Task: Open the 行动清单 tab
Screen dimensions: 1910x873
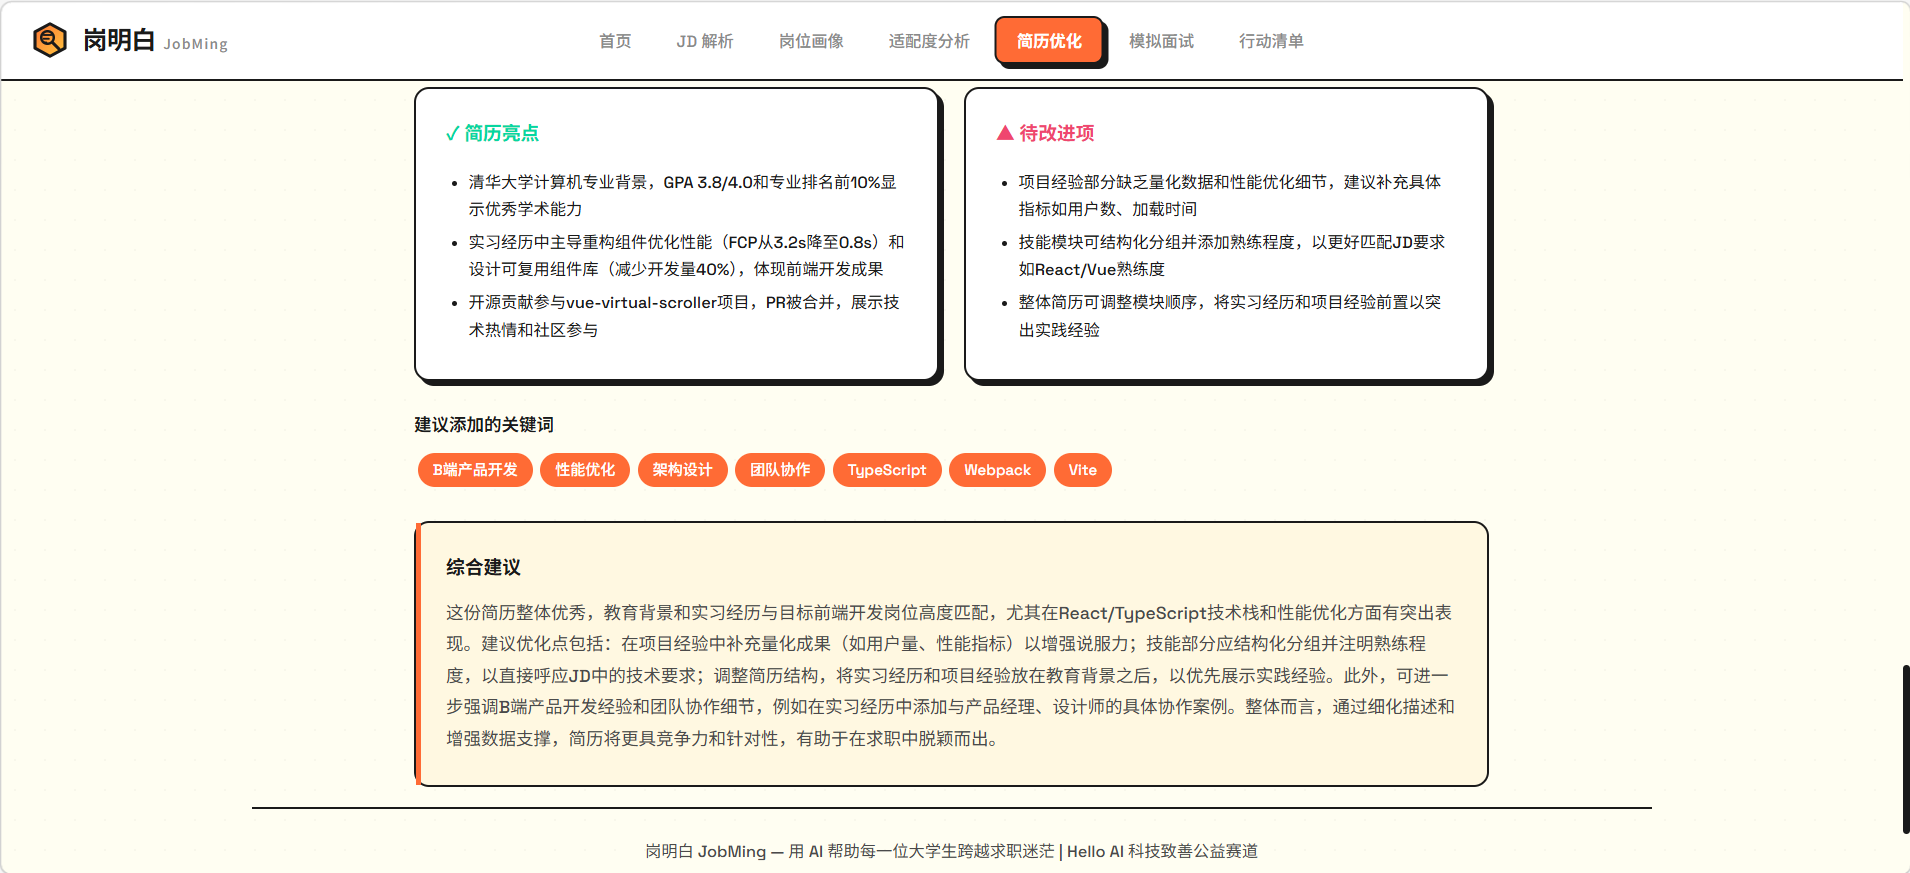Action: 1271,41
